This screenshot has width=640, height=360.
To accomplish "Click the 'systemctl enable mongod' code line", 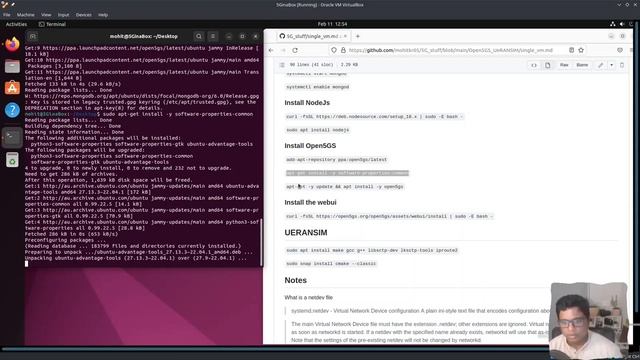I will pyautogui.click(x=318, y=87).
